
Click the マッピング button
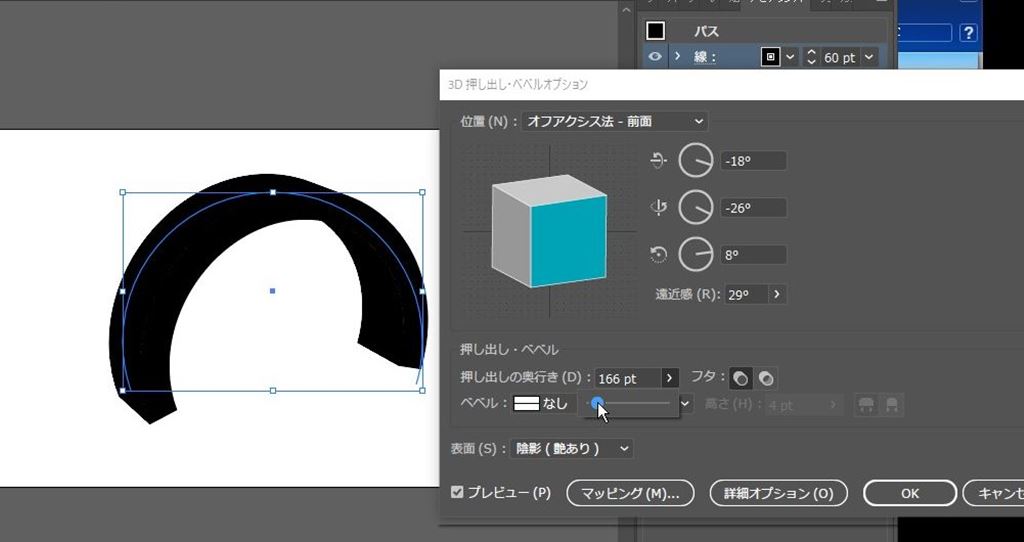tap(629, 493)
